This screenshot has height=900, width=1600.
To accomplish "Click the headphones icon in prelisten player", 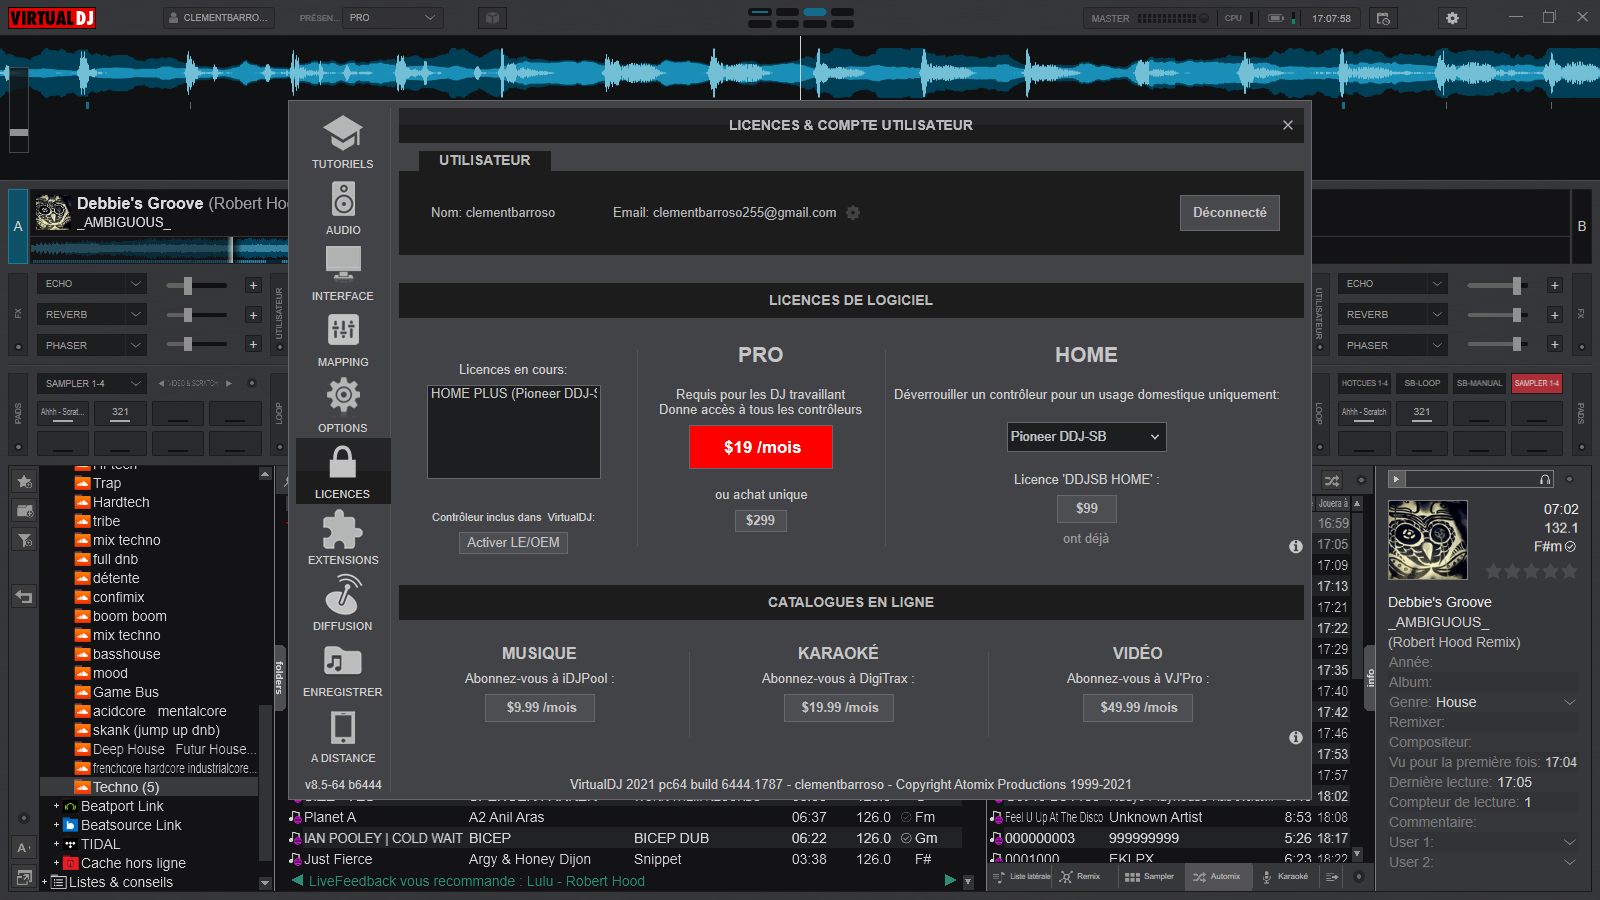I will click(1545, 480).
